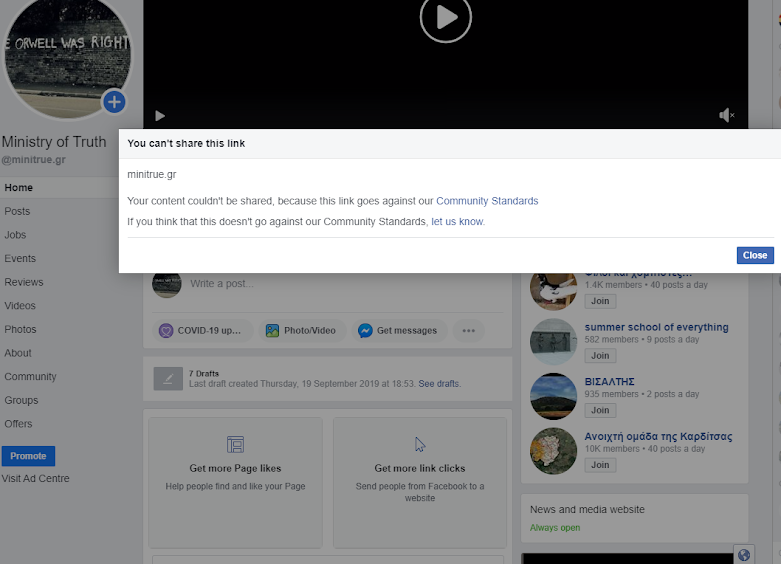781x564 pixels.
Task: Click the @minitrue.gr page handle
Action: coord(33,159)
